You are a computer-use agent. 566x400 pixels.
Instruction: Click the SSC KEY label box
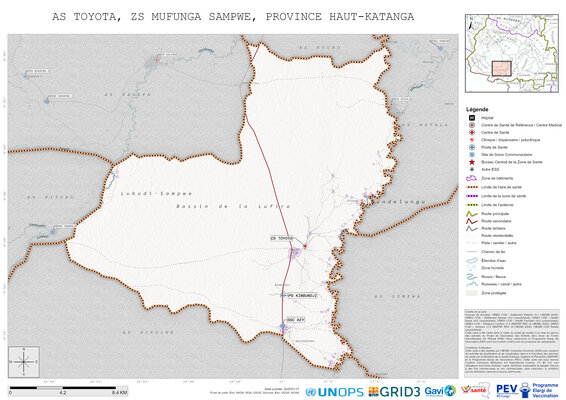click(296, 320)
